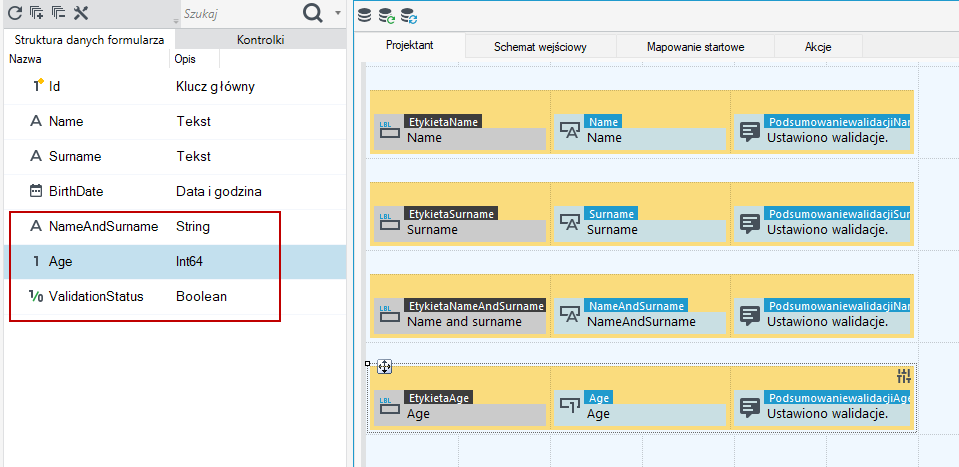Sort by the Nazwa column header
Screen dimensions: 959x467
[x=87, y=60]
